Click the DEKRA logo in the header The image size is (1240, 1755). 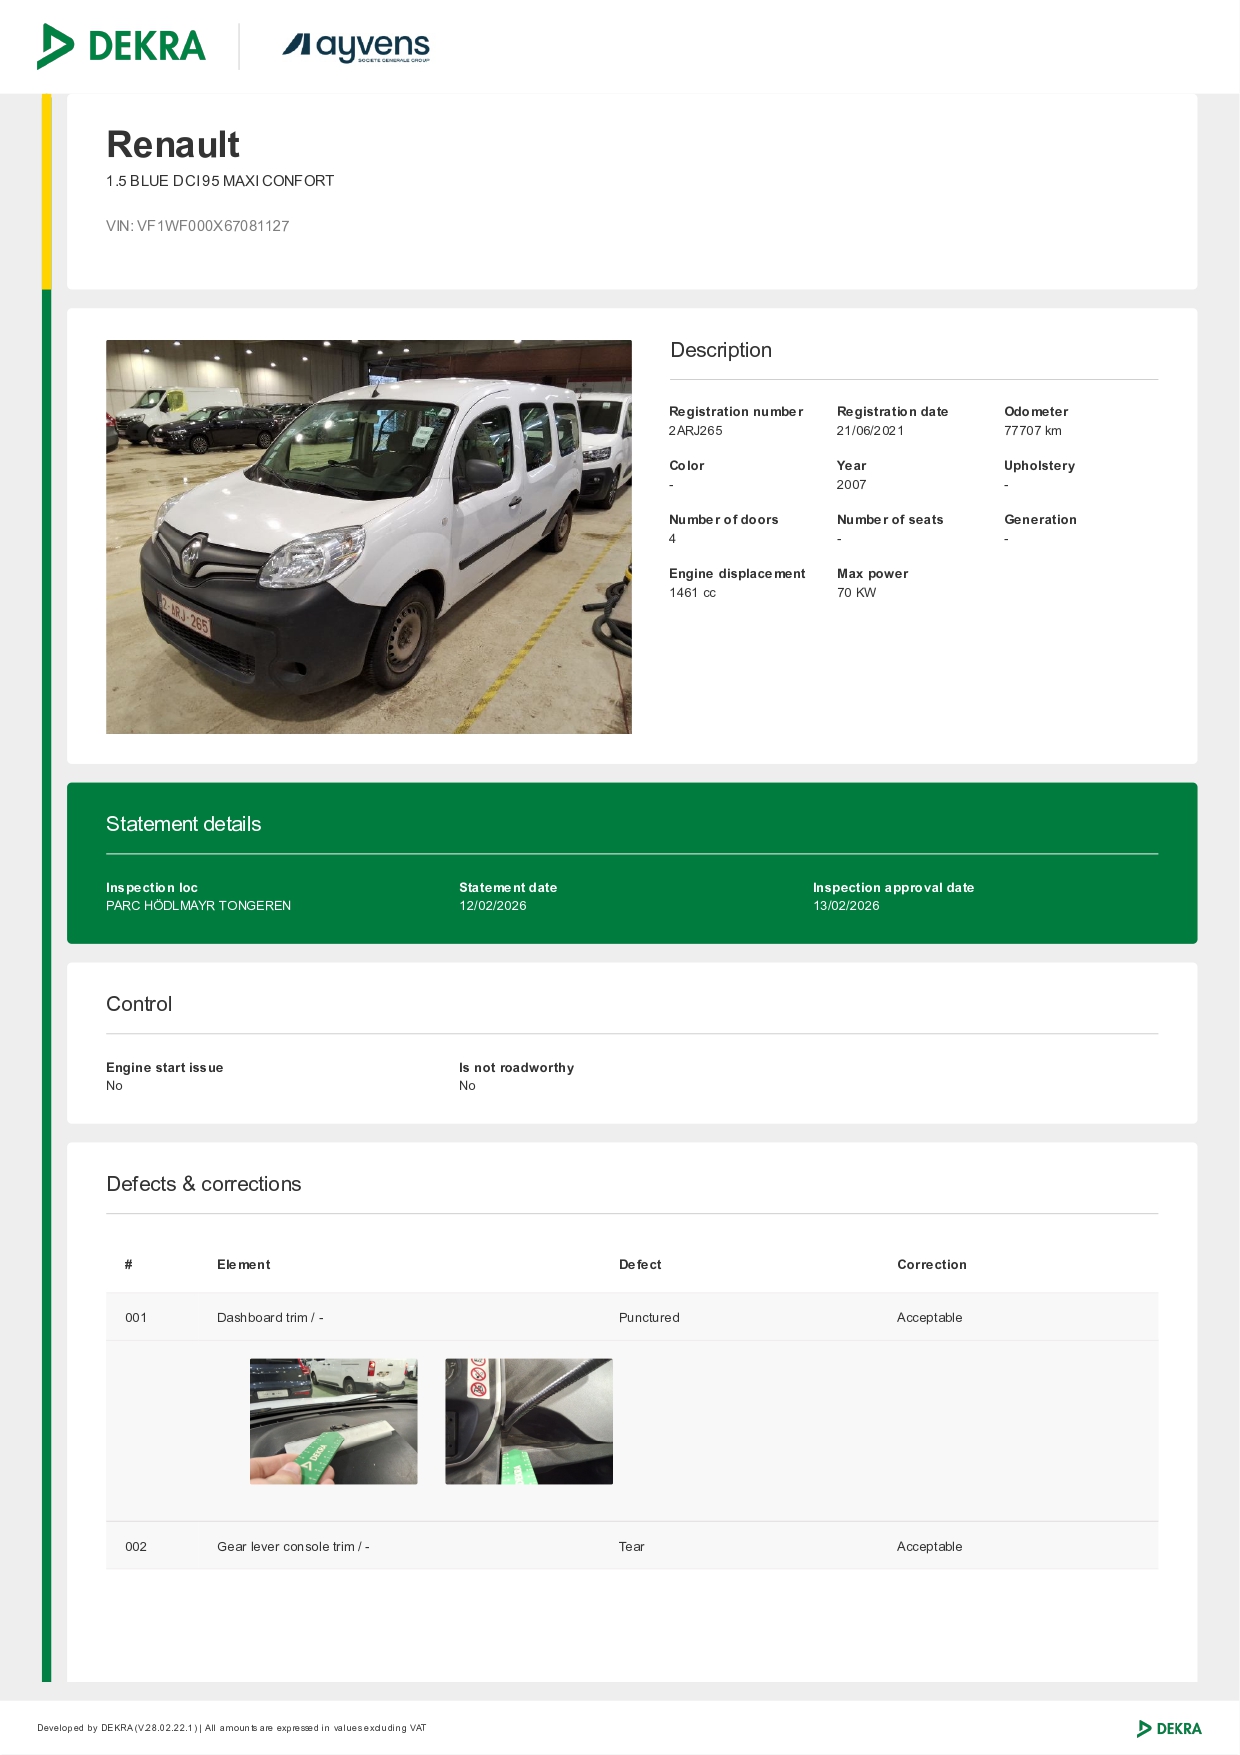pyautogui.click(x=121, y=46)
